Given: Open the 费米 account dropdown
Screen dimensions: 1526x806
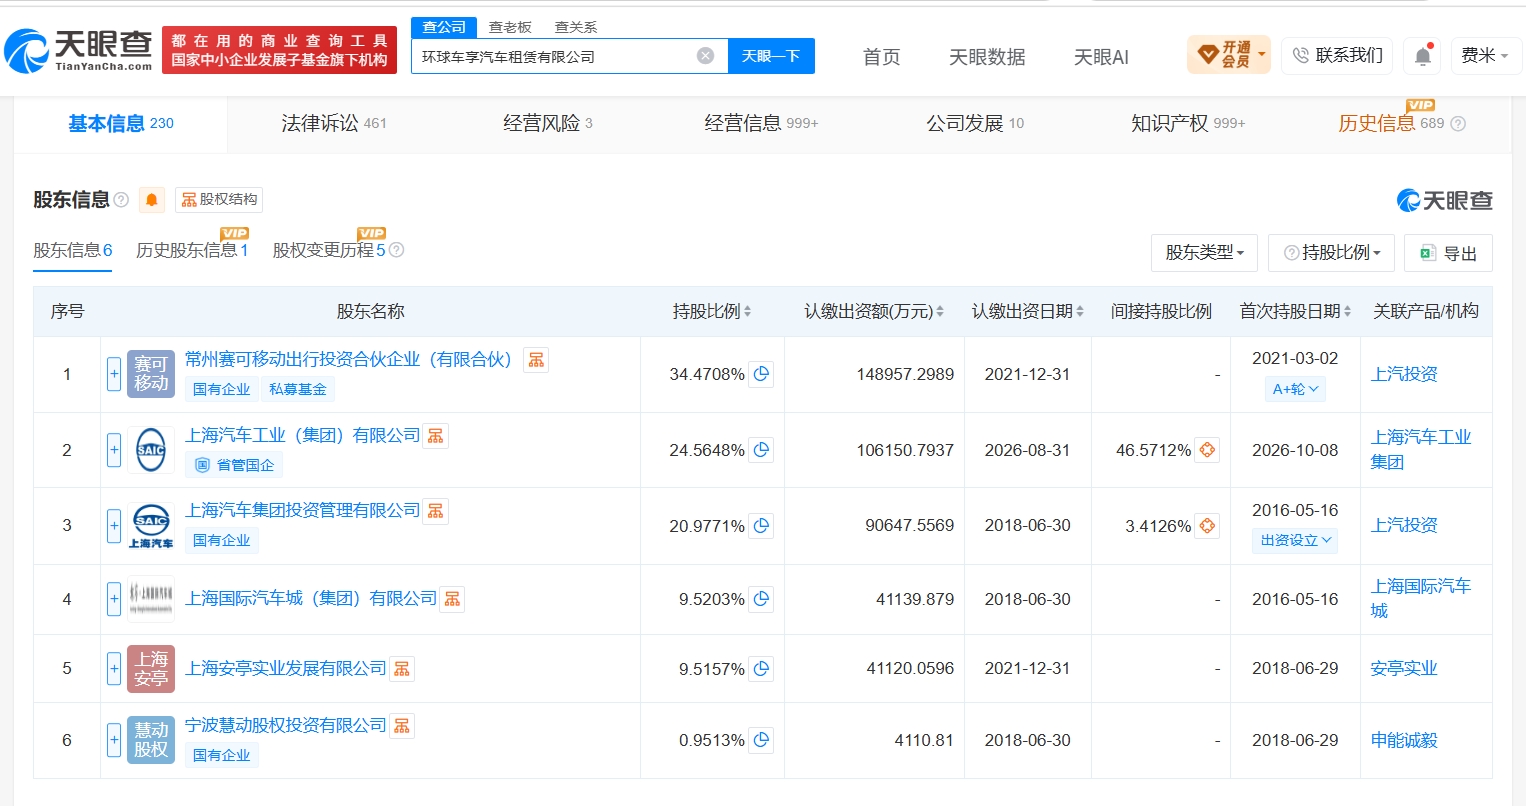Looking at the screenshot, I should [x=1485, y=56].
